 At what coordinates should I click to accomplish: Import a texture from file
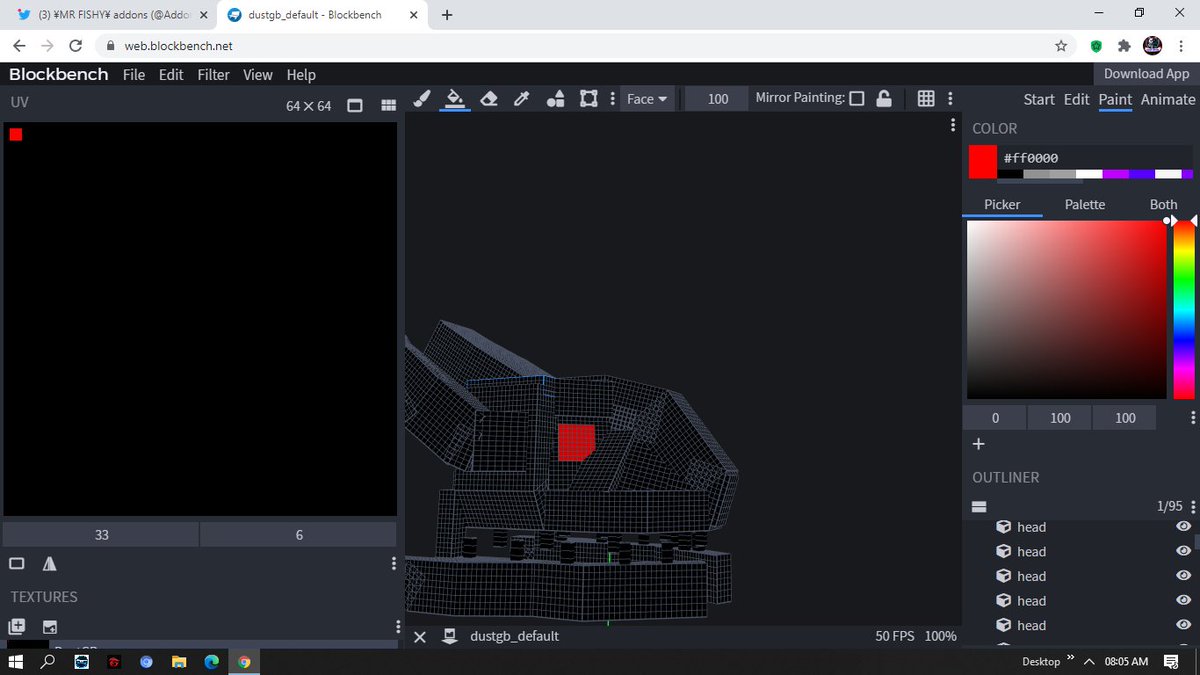click(48, 626)
